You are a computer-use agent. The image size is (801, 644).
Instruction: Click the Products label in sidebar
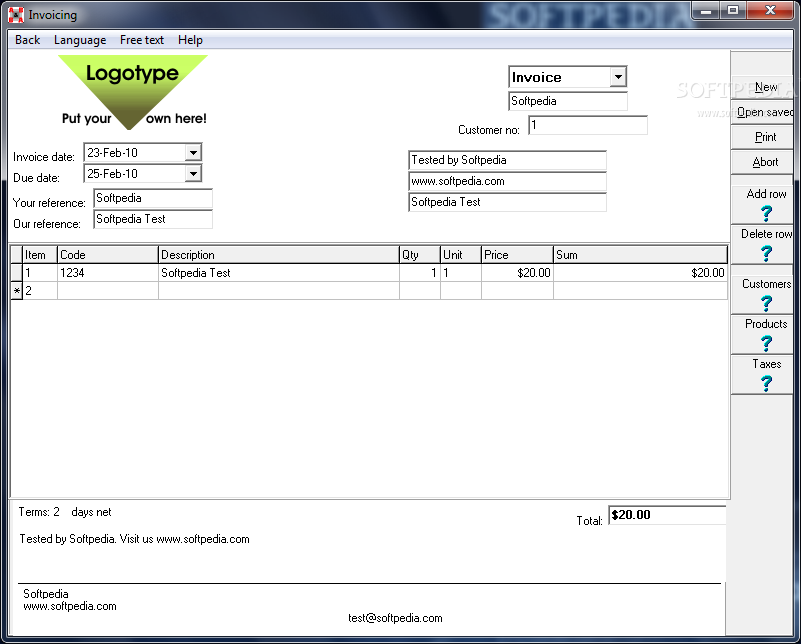[x=766, y=324]
